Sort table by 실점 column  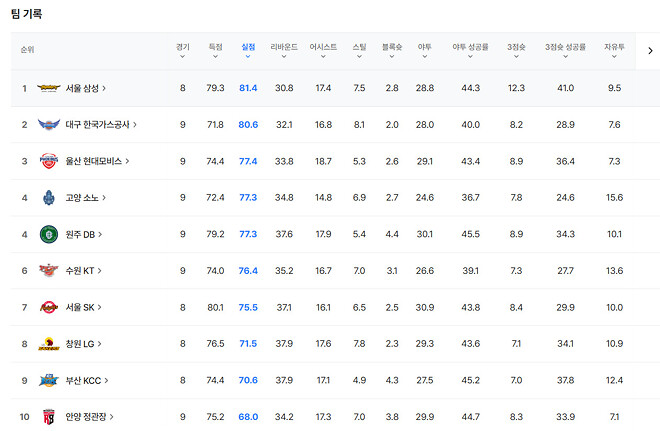point(248,51)
